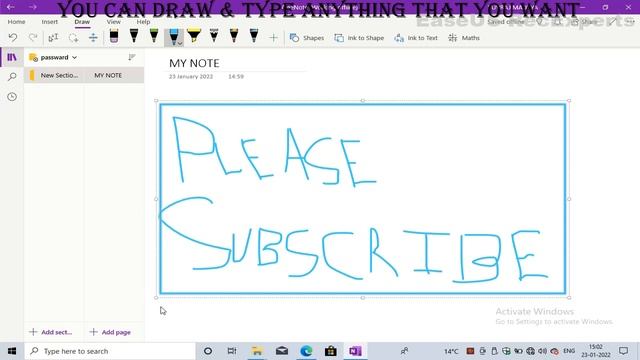Click Add section link
The height and width of the screenshot is (360, 640).
point(51,332)
